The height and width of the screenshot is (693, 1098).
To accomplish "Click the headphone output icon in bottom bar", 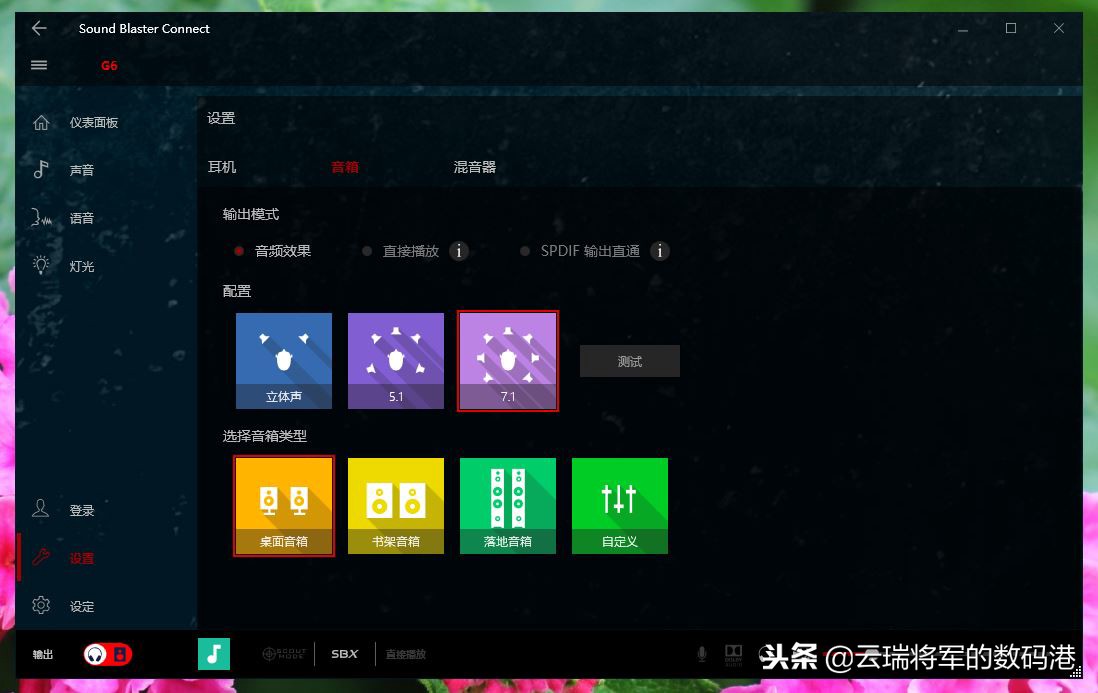I will click(97, 653).
